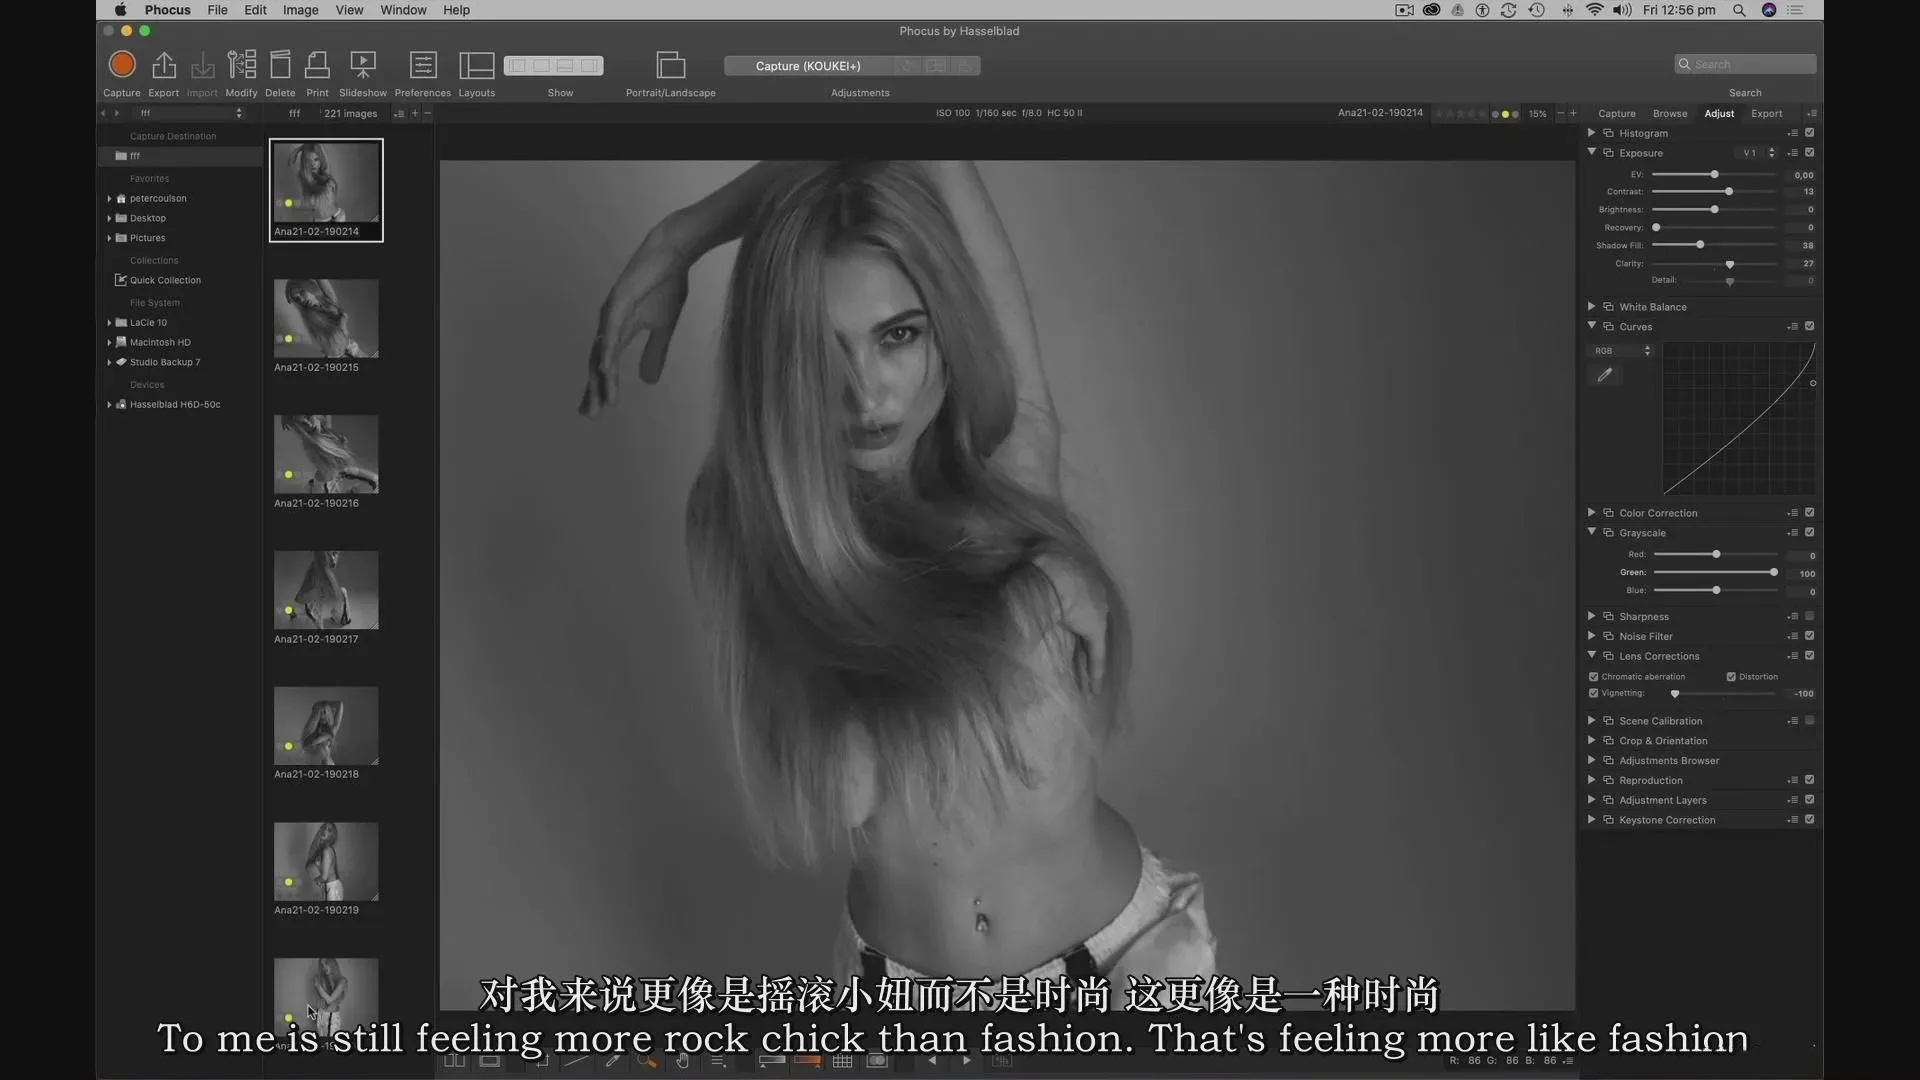Toggle the Exposure tool checkbox
The width and height of the screenshot is (1920, 1080).
(x=1809, y=153)
